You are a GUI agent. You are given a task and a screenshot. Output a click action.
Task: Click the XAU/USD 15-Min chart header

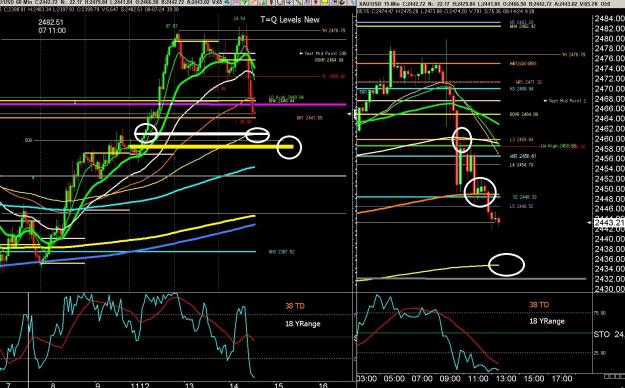point(483,4)
